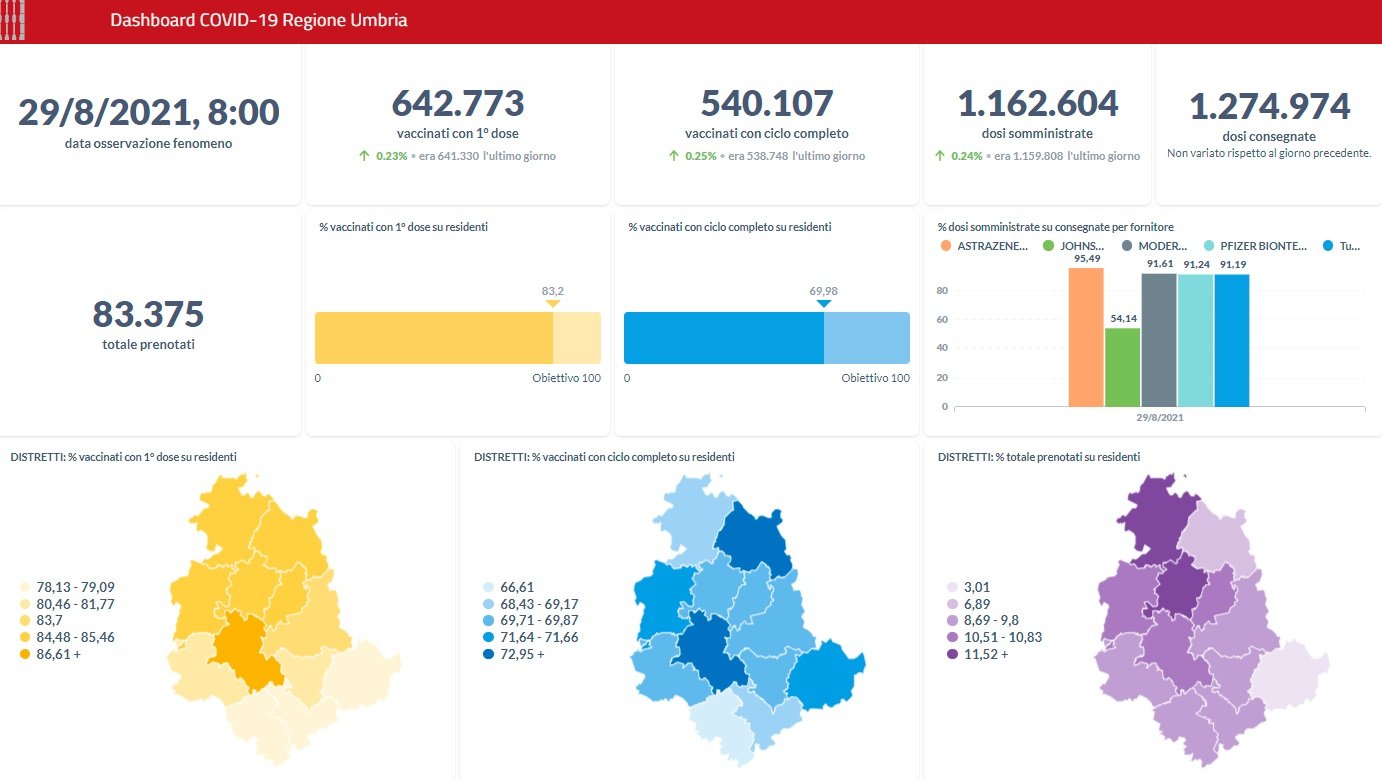Select the 11,52 + purple legend entry

952,654
